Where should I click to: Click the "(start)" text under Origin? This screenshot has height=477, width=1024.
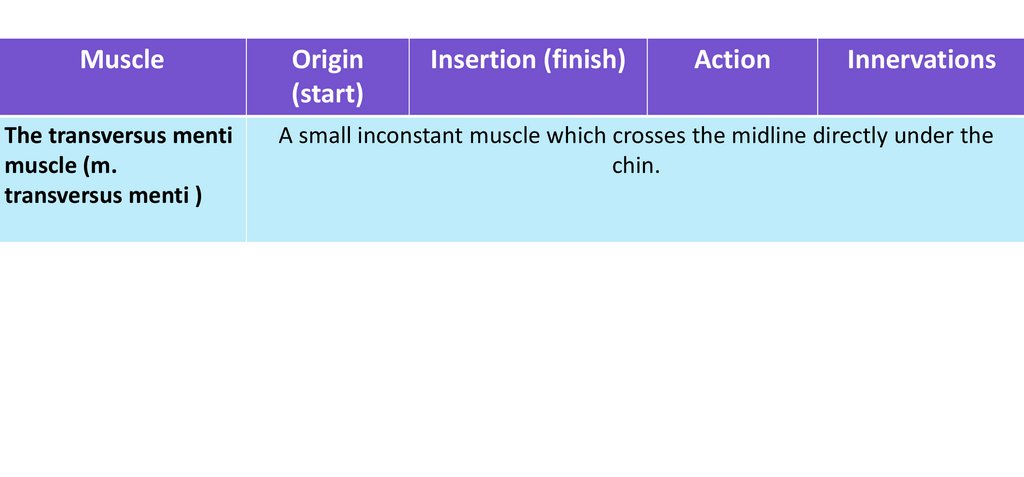click(x=327, y=94)
